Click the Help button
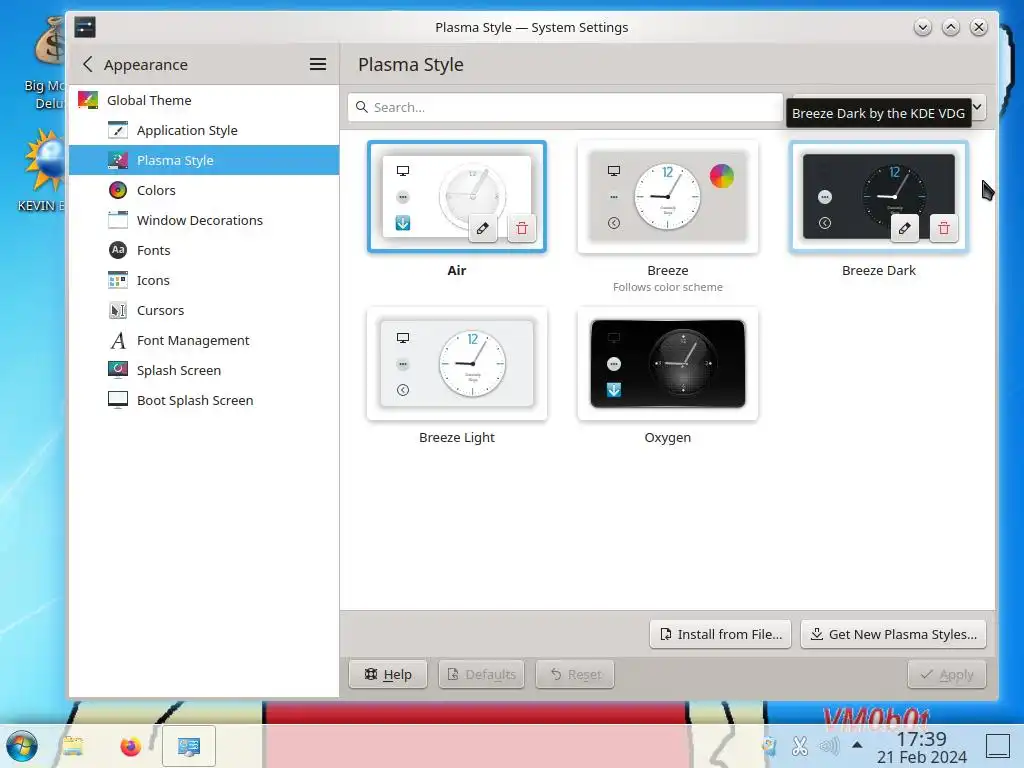 tap(388, 674)
